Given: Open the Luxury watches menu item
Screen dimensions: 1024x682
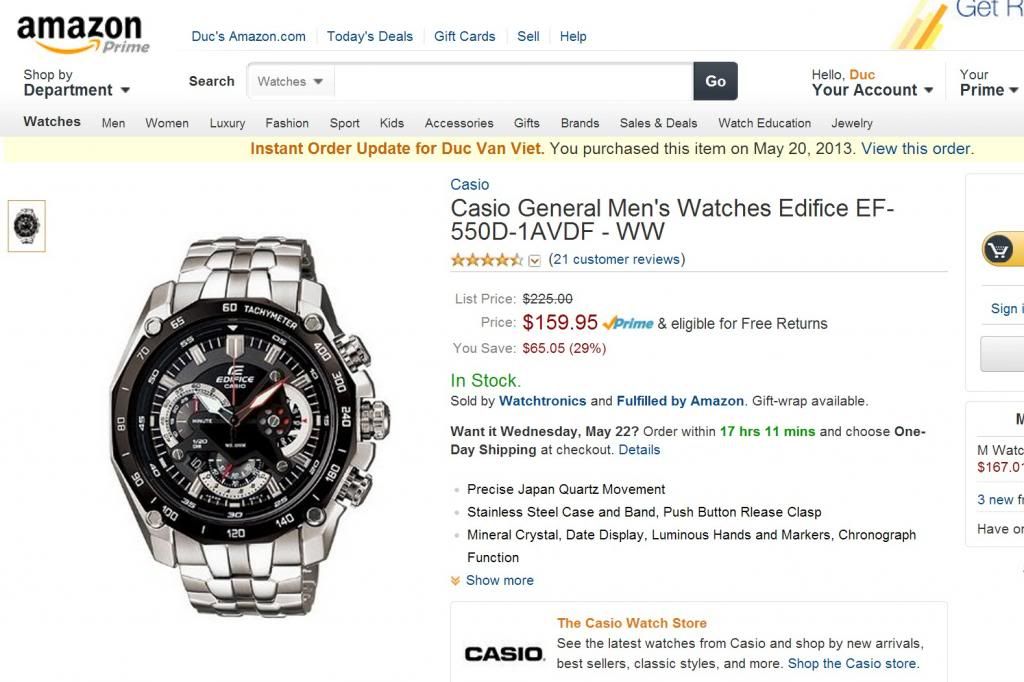Looking at the screenshot, I should point(227,123).
